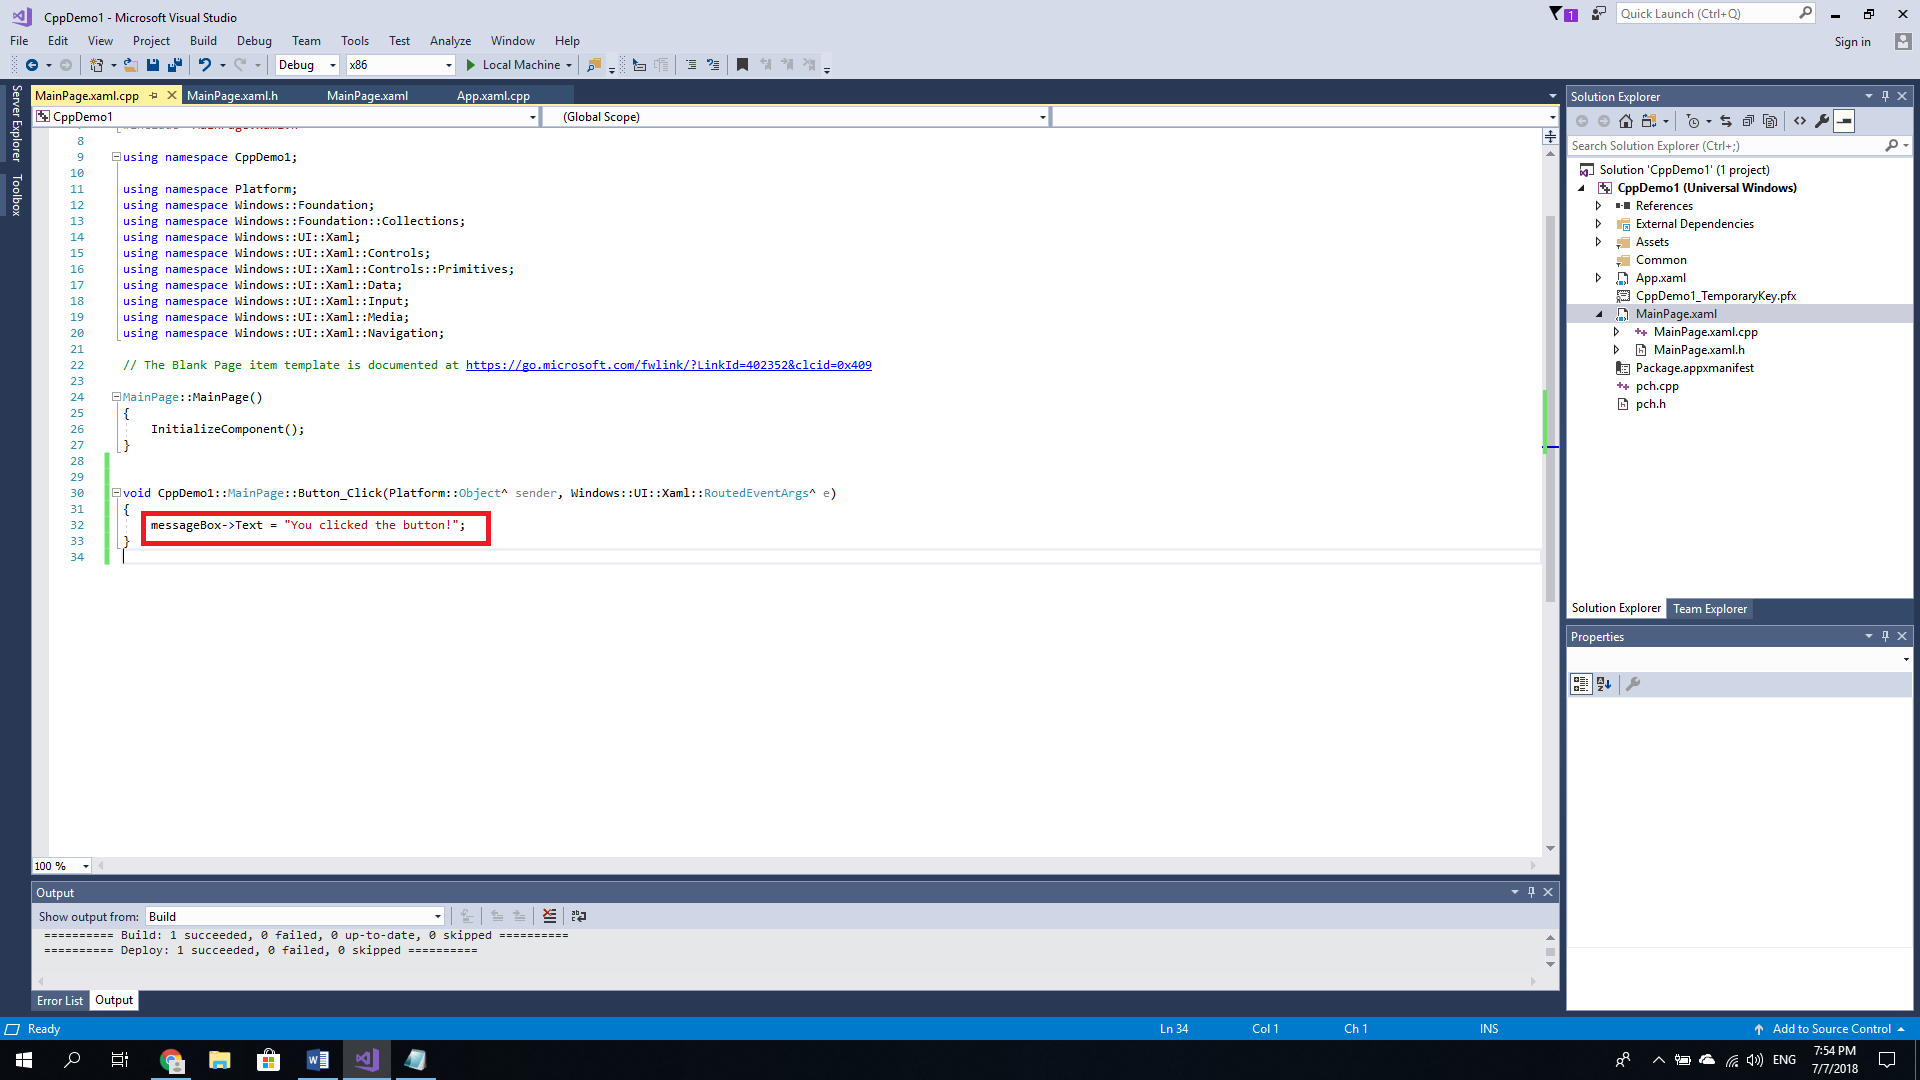Start debugging with the green play icon

point(471,65)
